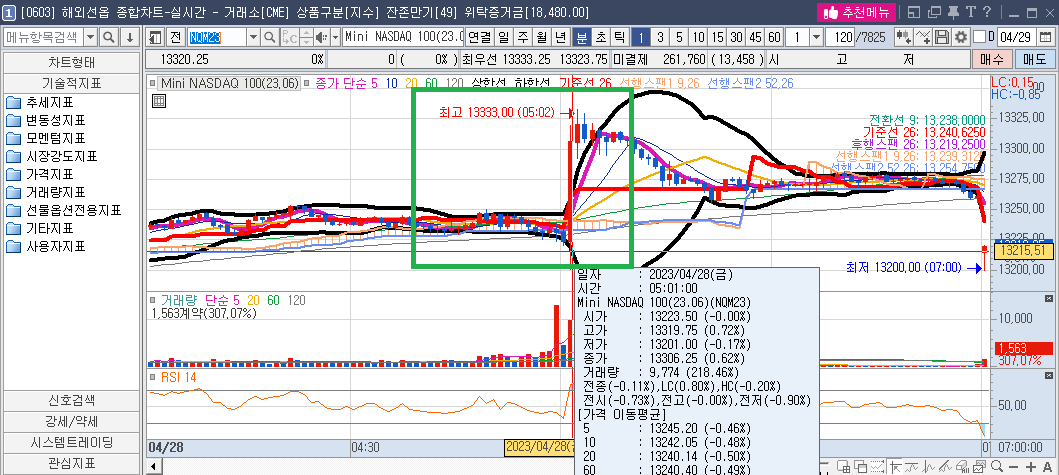The width and height of the screenshot is (1059, 475).
Task: Open the interval value dropdown showing 1
Action: 816,36
